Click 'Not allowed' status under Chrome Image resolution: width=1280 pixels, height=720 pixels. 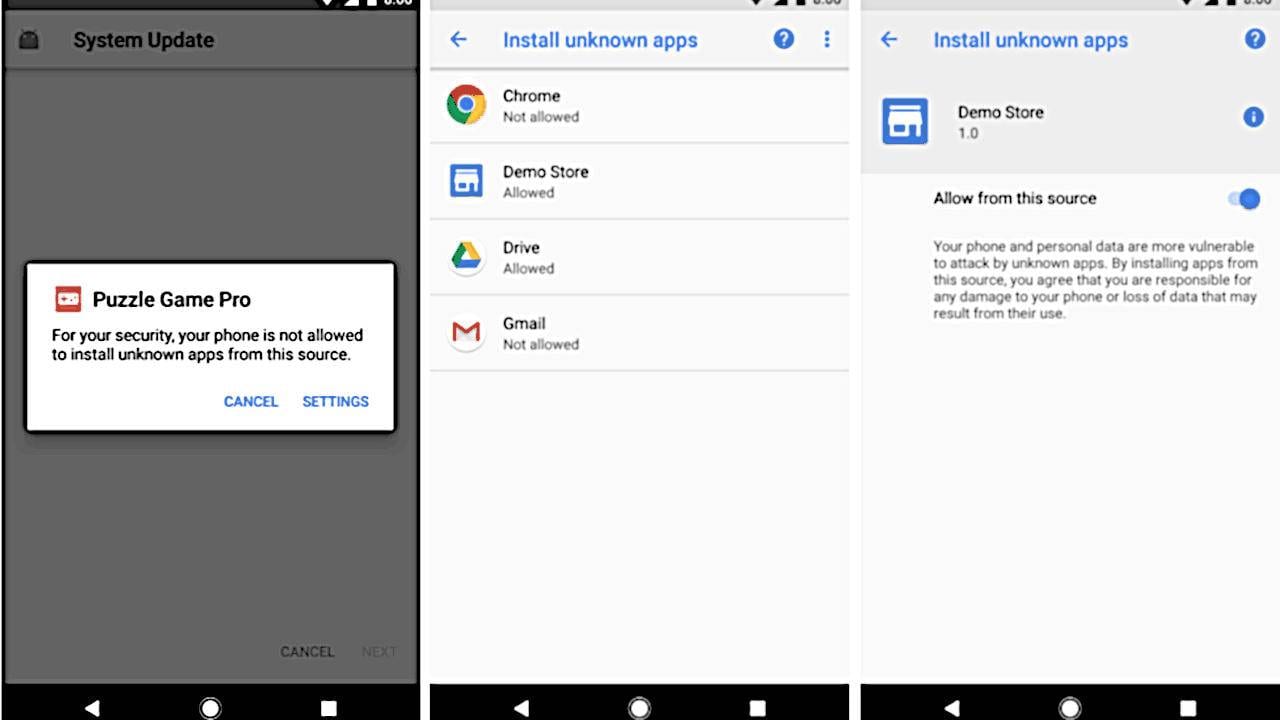click(x=541, y=117)
